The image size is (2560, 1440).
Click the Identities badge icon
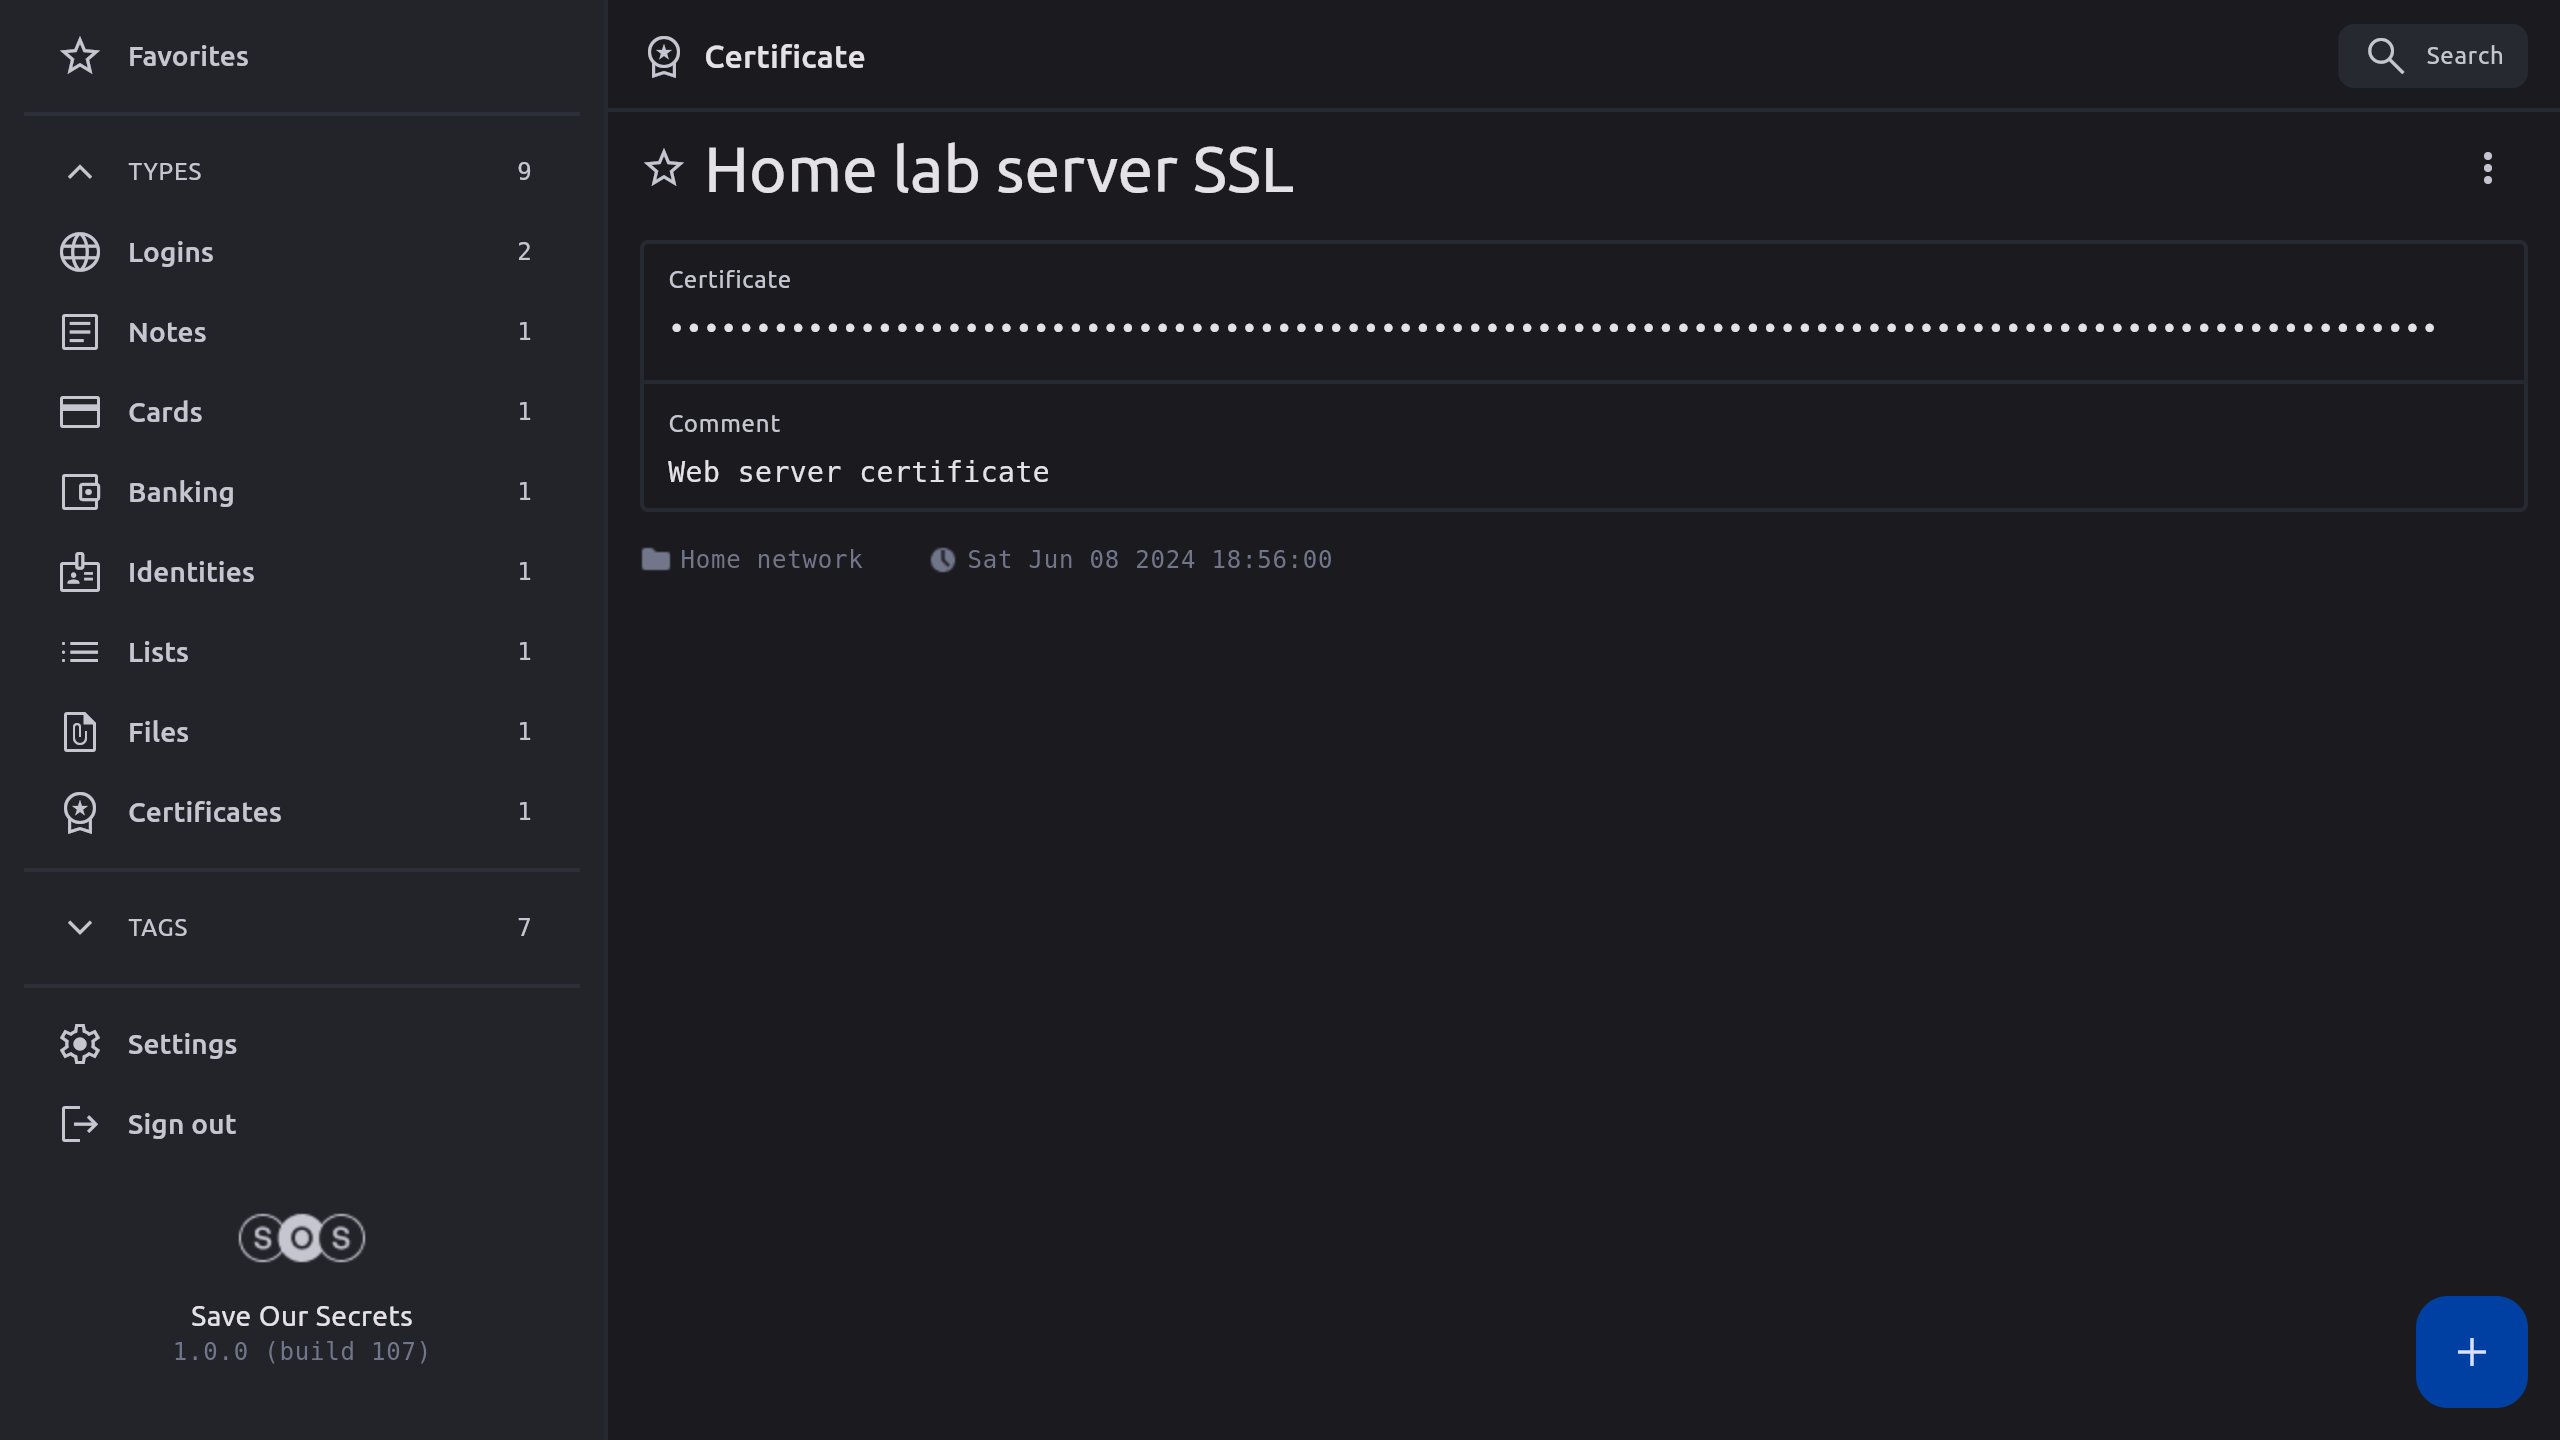coord(80,572)
